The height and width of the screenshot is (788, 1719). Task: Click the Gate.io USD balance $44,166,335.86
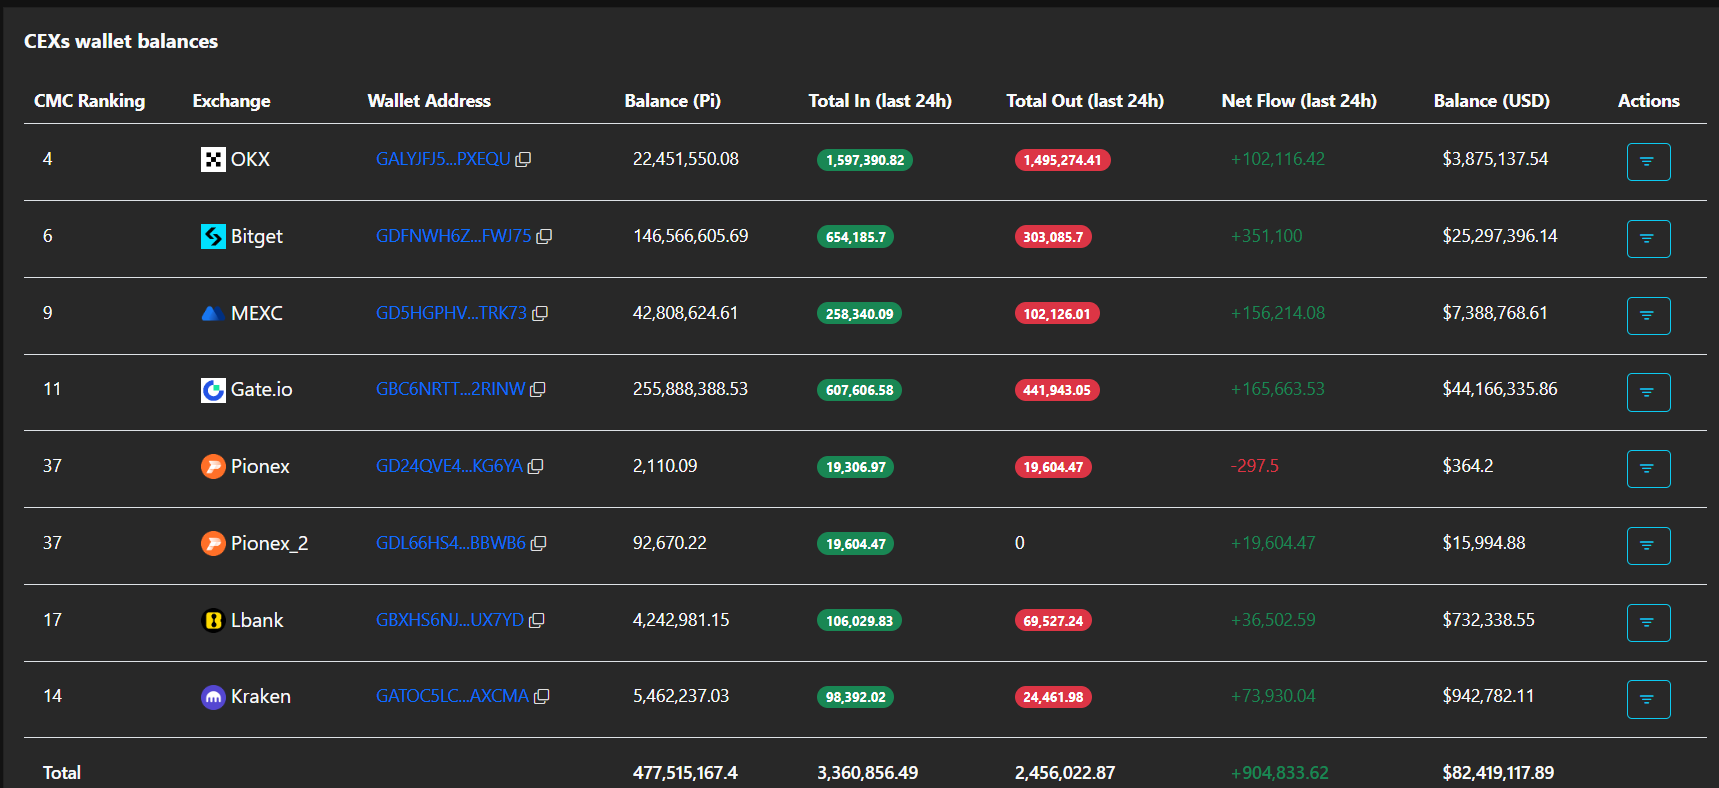pos(1500,389)
